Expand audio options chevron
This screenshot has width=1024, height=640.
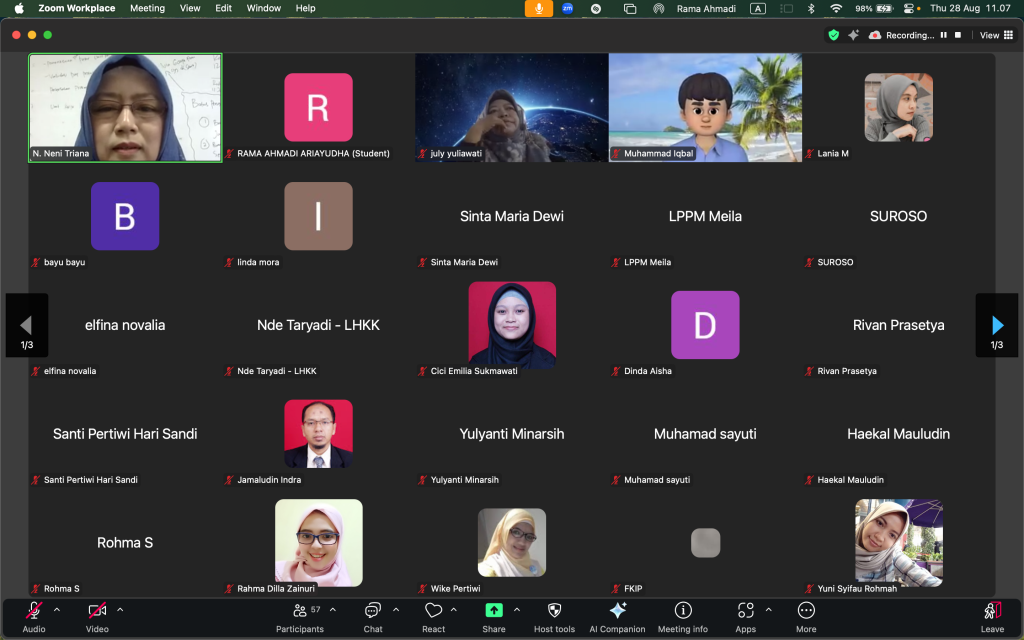(57, 610)
